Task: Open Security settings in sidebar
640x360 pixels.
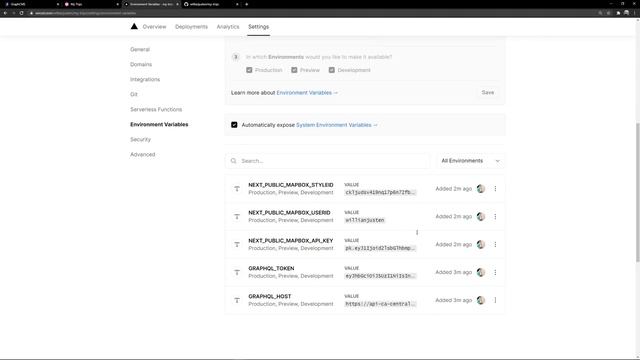Action: tap(140, 140)
